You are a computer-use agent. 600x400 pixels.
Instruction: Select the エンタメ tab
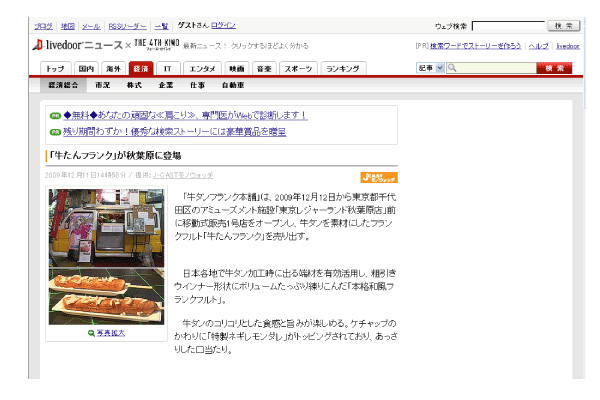pyautogui.click(x=202, y=69)
